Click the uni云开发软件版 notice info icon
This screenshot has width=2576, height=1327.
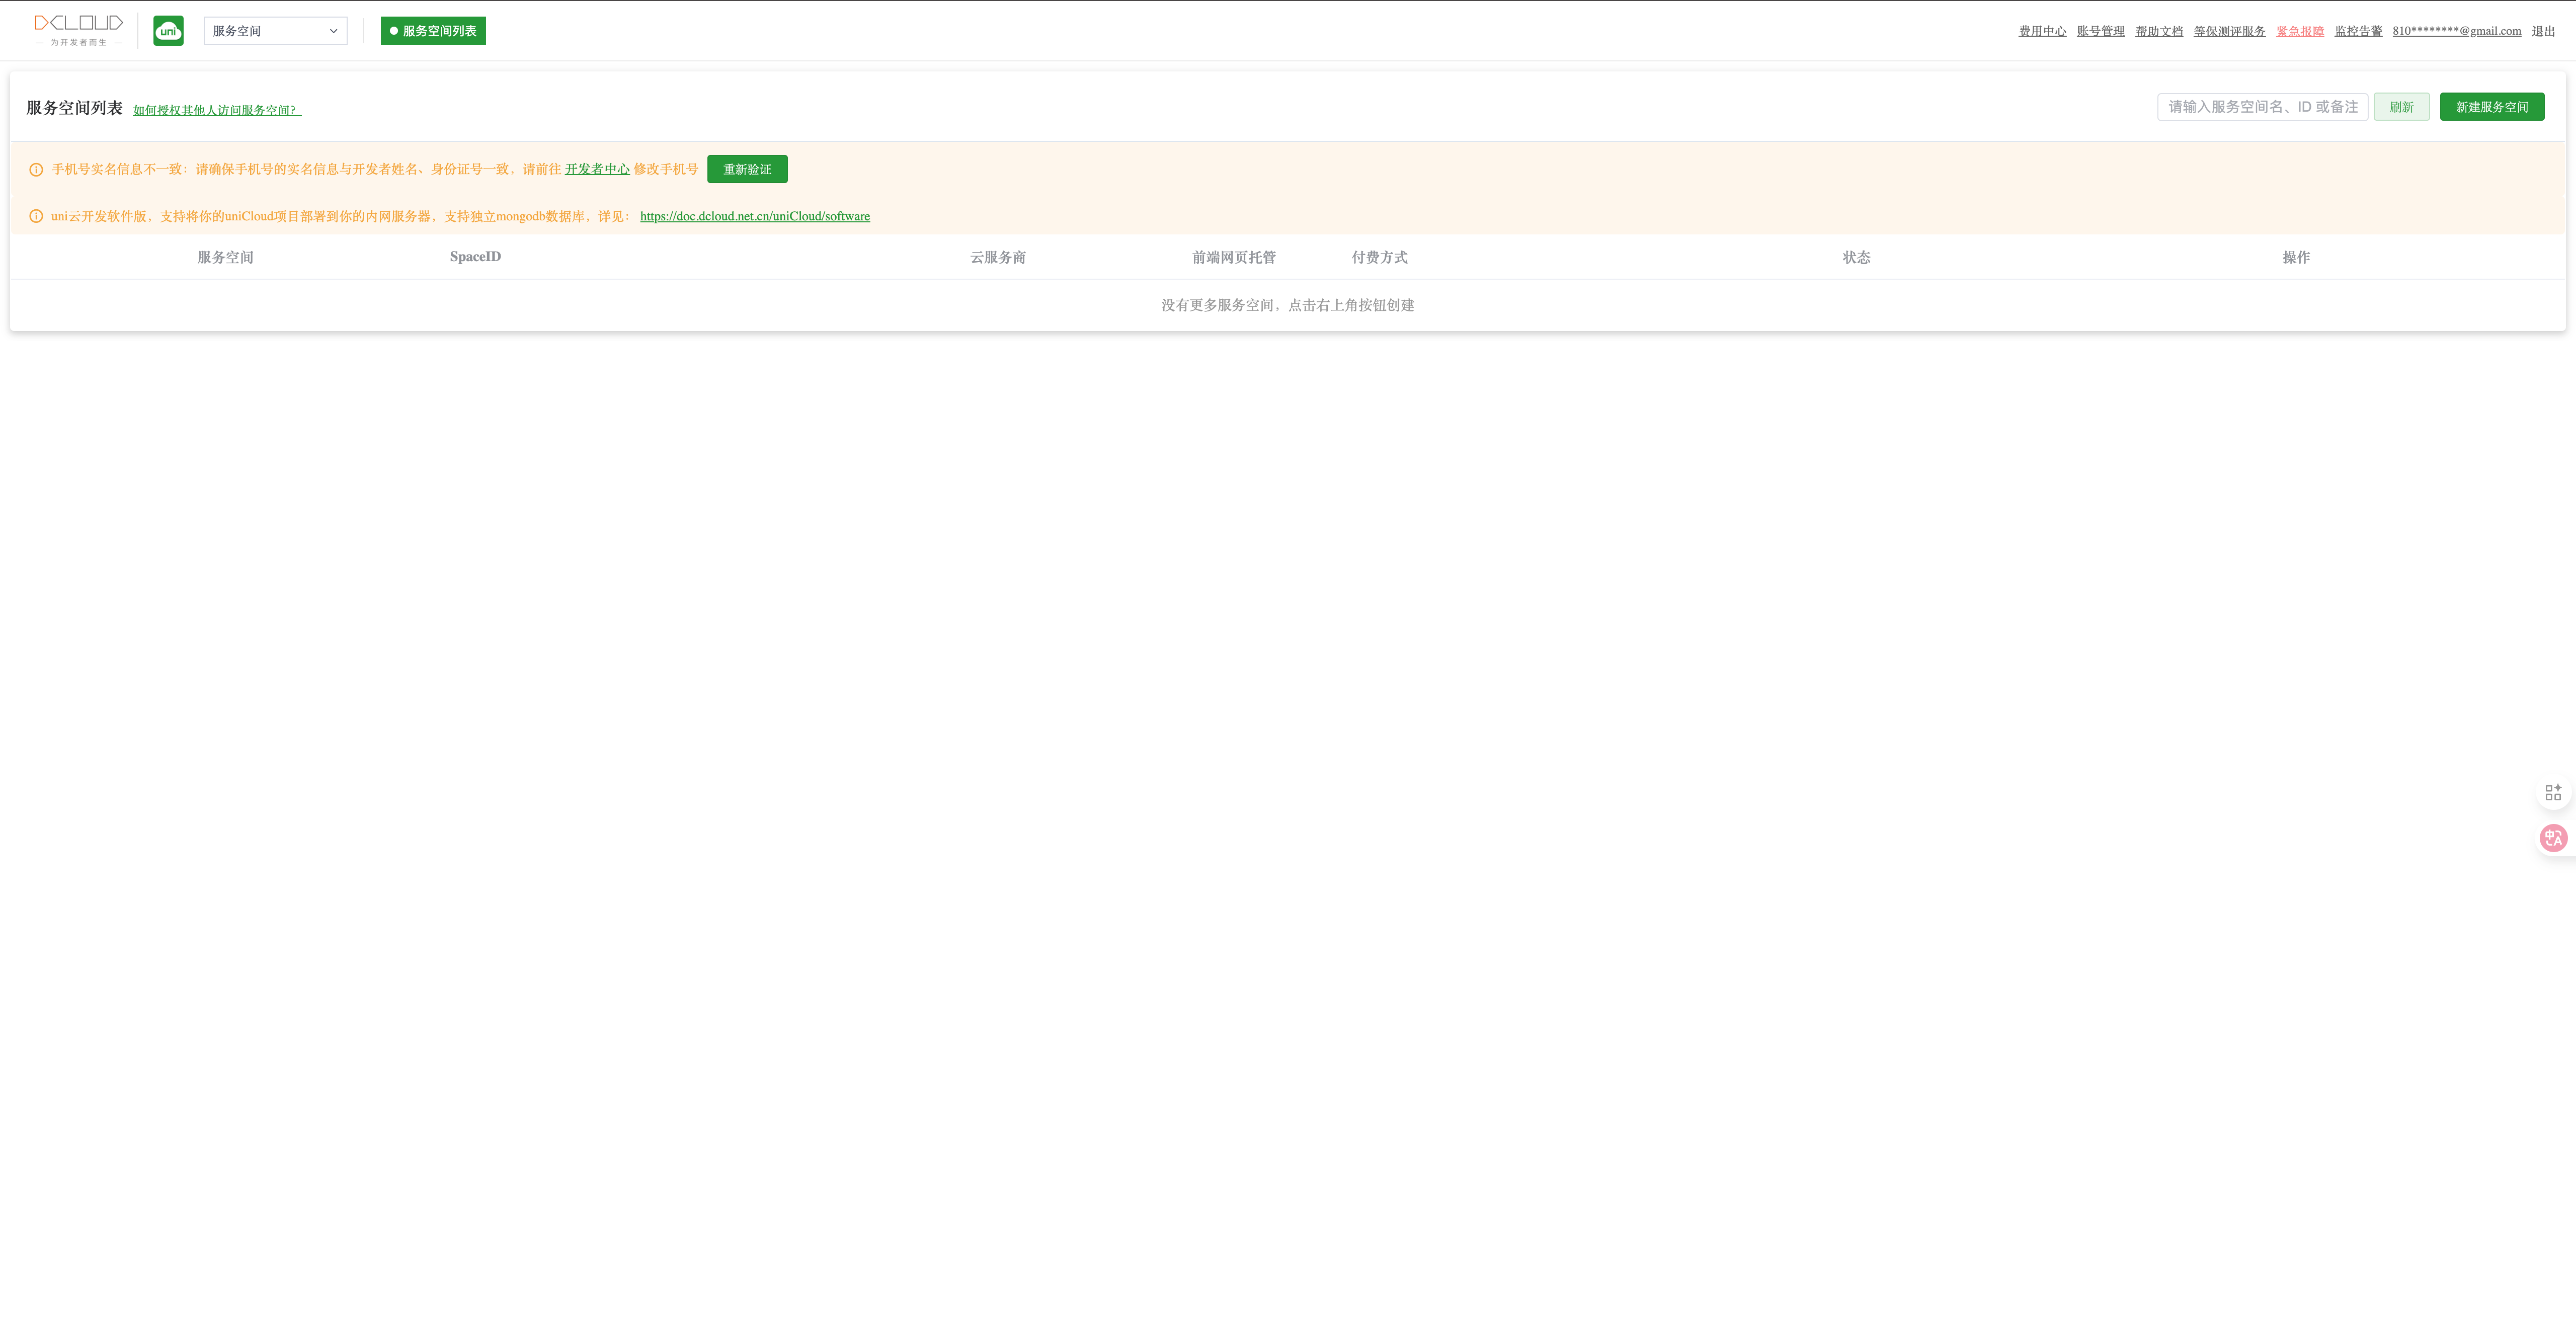pos(36,216)
